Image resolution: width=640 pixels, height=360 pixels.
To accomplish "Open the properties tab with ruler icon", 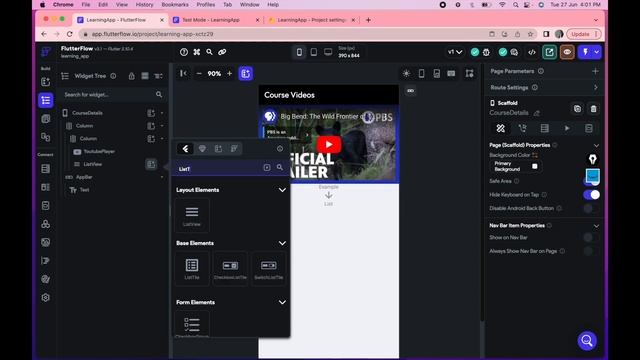I will [x=500, y=128].
